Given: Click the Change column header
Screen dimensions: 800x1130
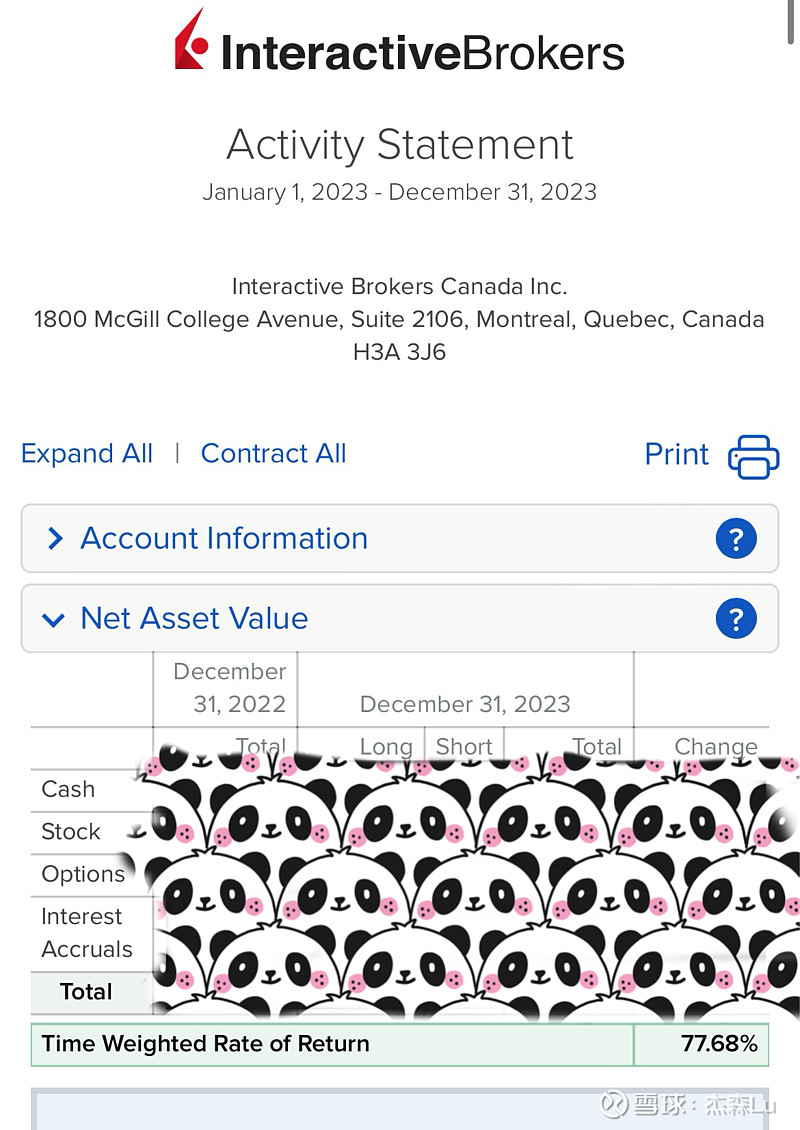Looking at the screenshot, I should (x=716, y=747).
